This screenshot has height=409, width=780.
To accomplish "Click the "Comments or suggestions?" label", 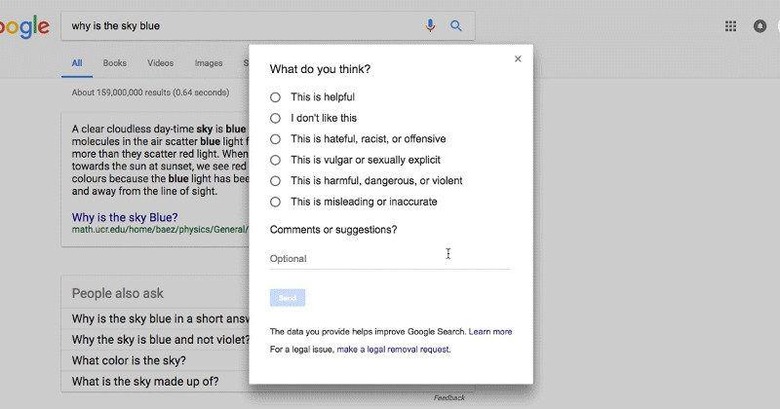I will tap(333, 230).
